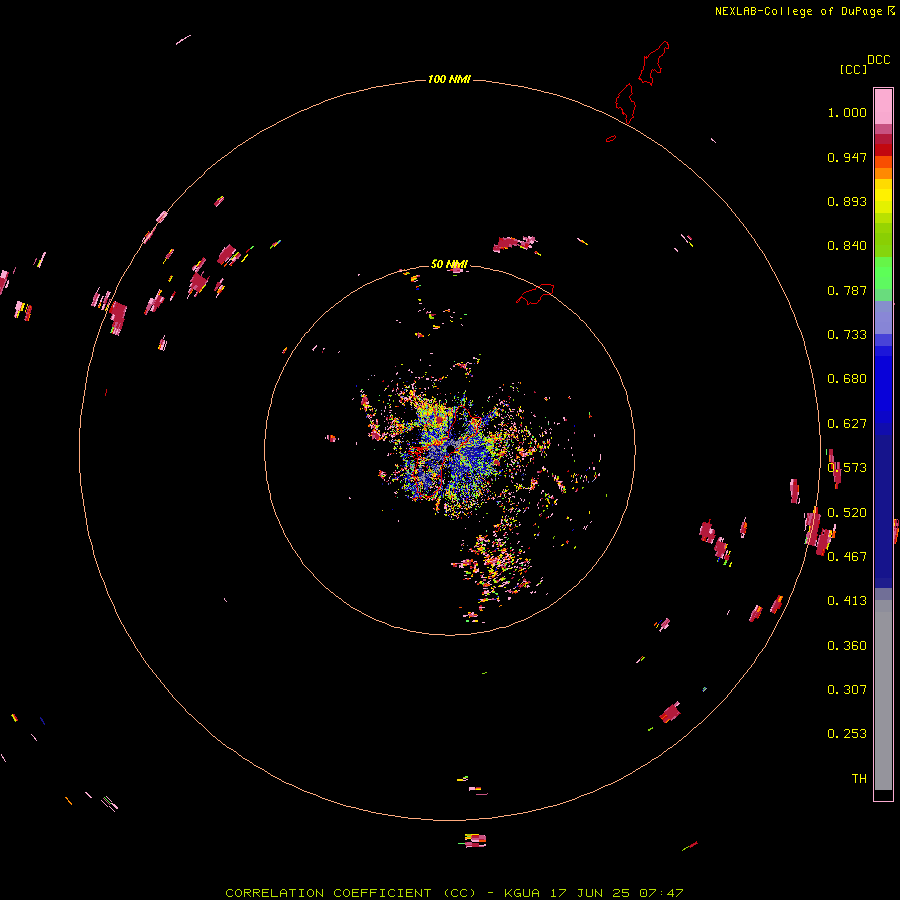900x900 pixels.
Task: Pick the bright green segment of the color bar
Action: coord(883,273)
